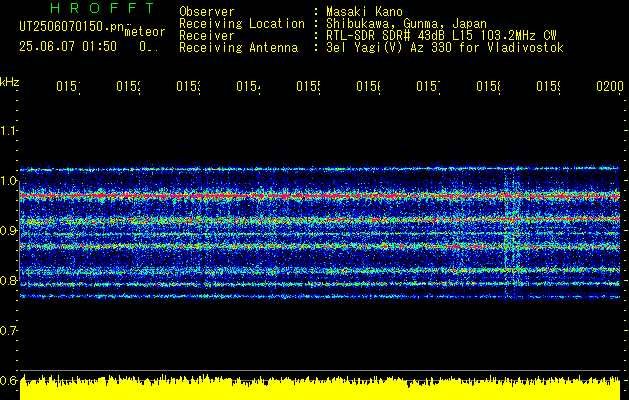Select the file name UT2506070150.pn

coord(71,26)
